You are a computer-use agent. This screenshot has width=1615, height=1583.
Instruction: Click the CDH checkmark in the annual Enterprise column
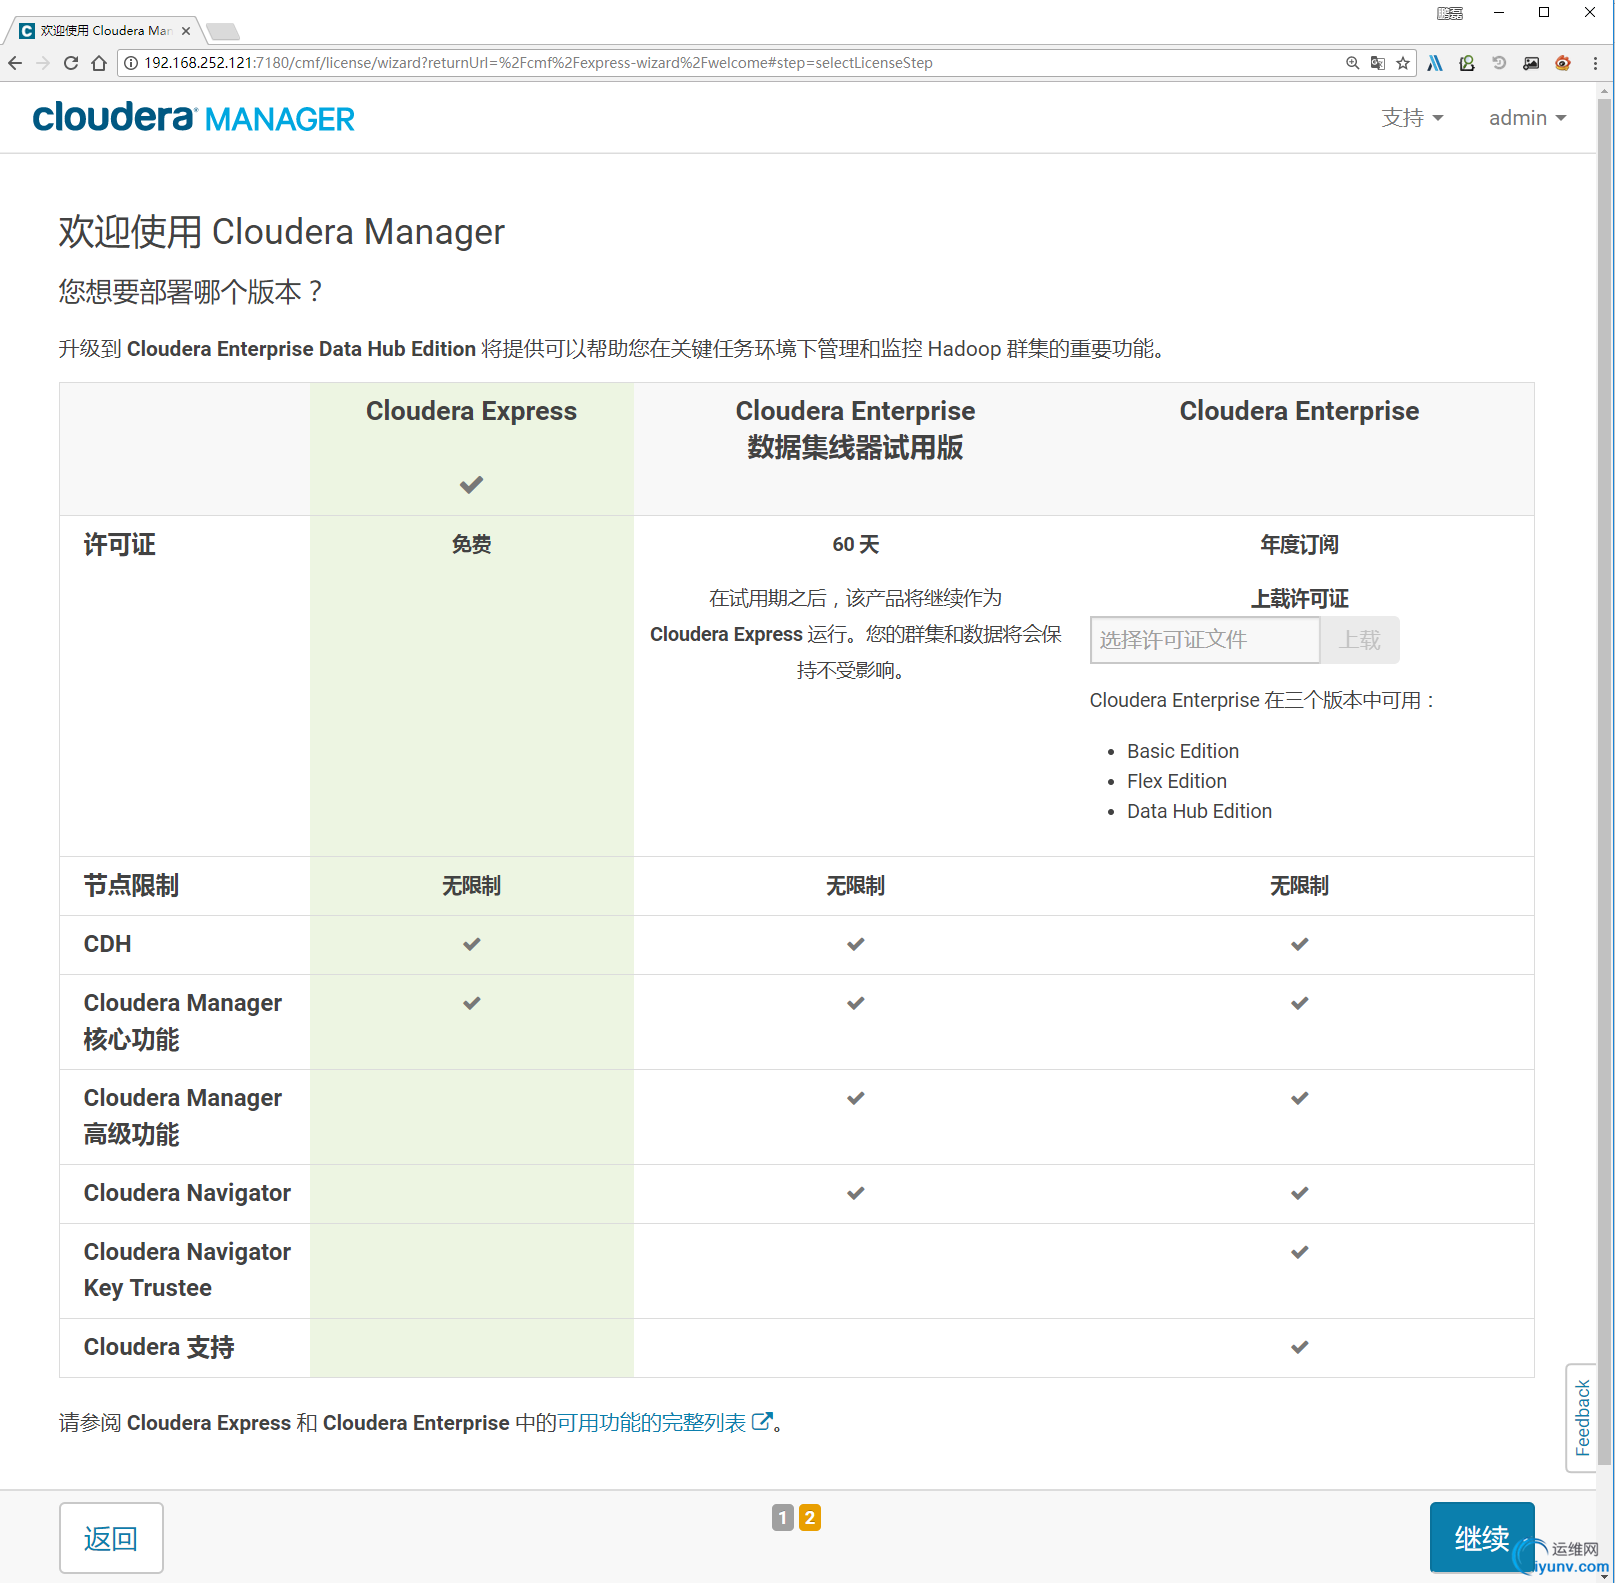[1299, 944]
